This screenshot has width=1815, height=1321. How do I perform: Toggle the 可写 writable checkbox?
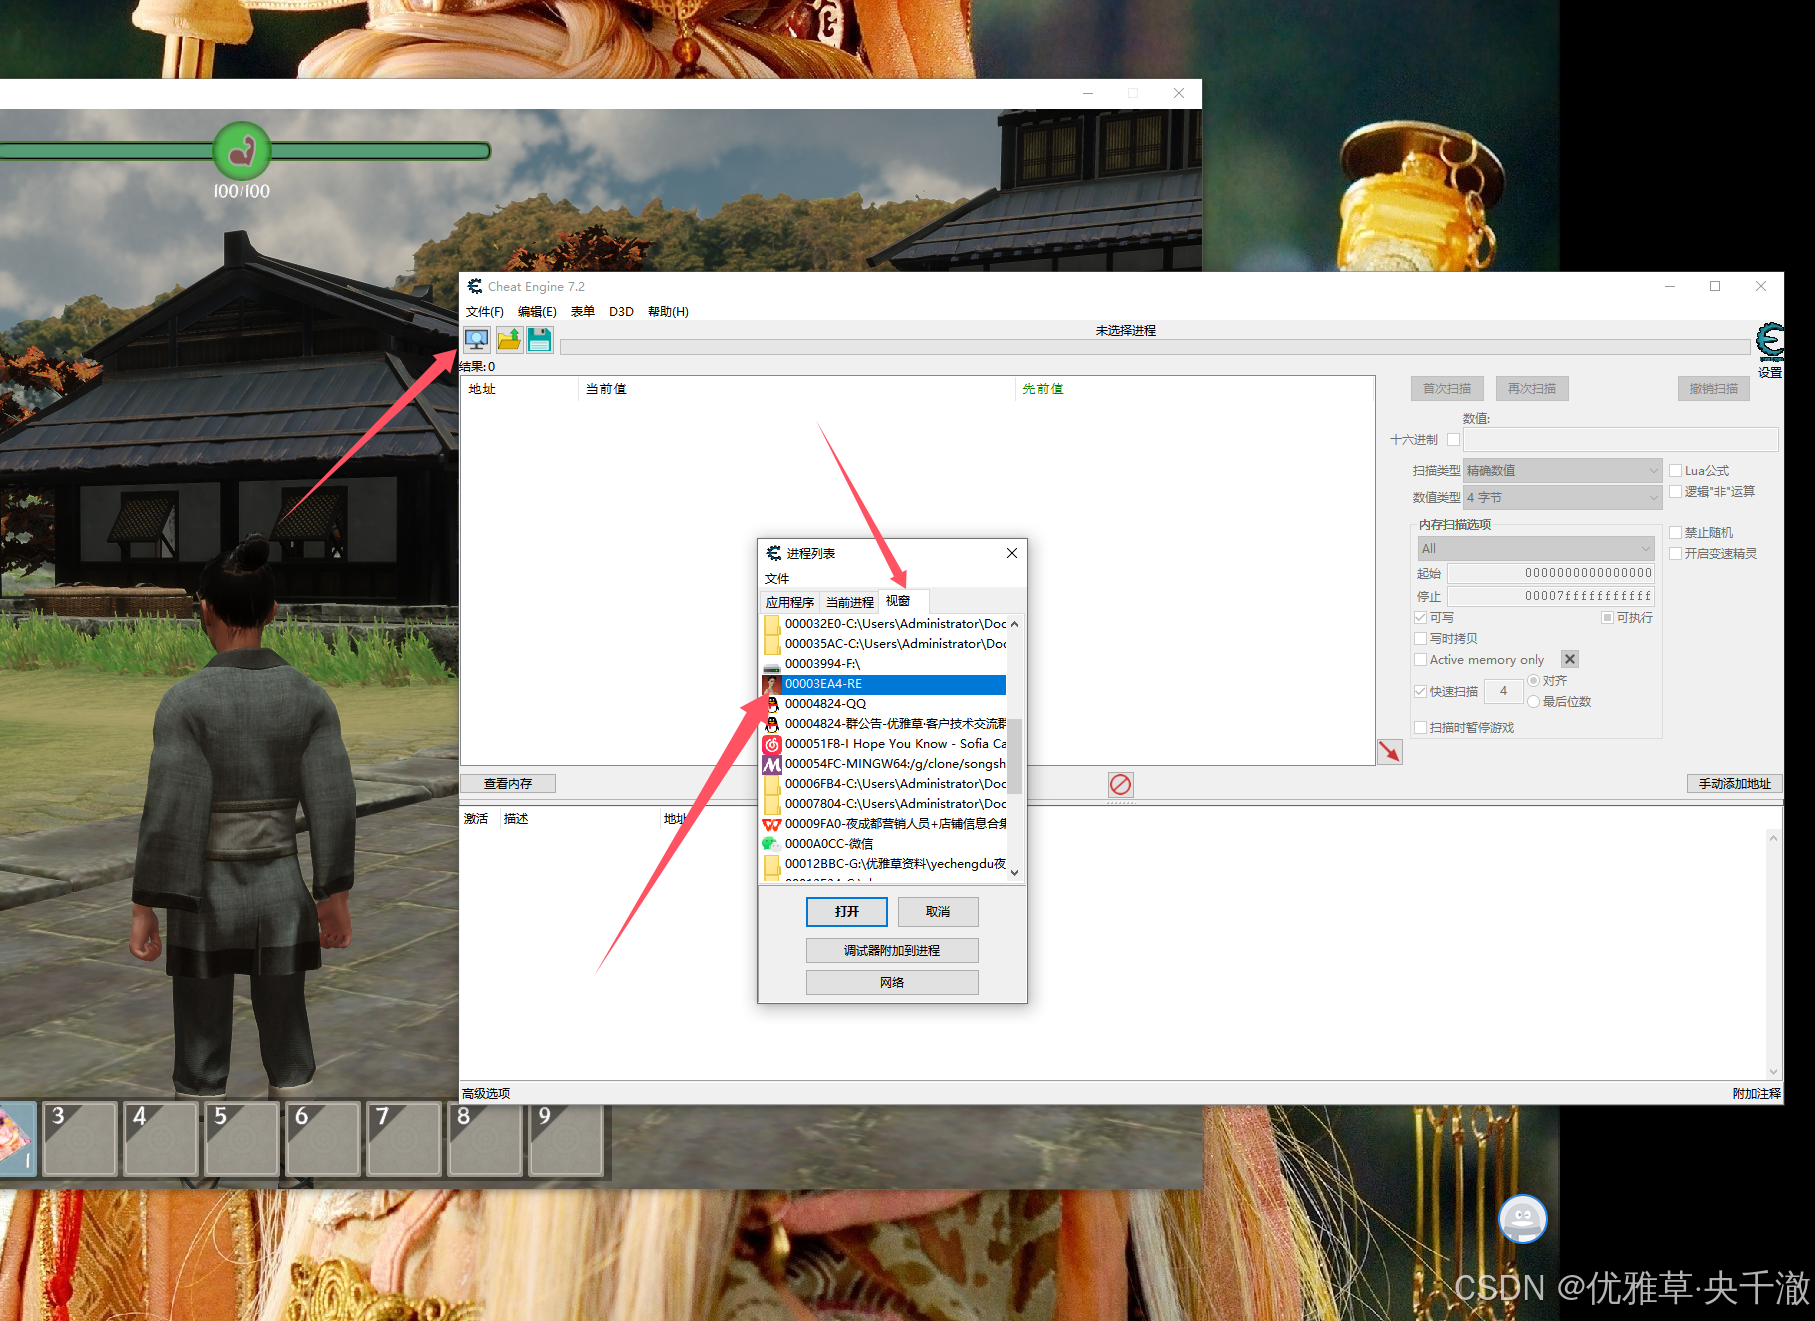coord(1421,618)
